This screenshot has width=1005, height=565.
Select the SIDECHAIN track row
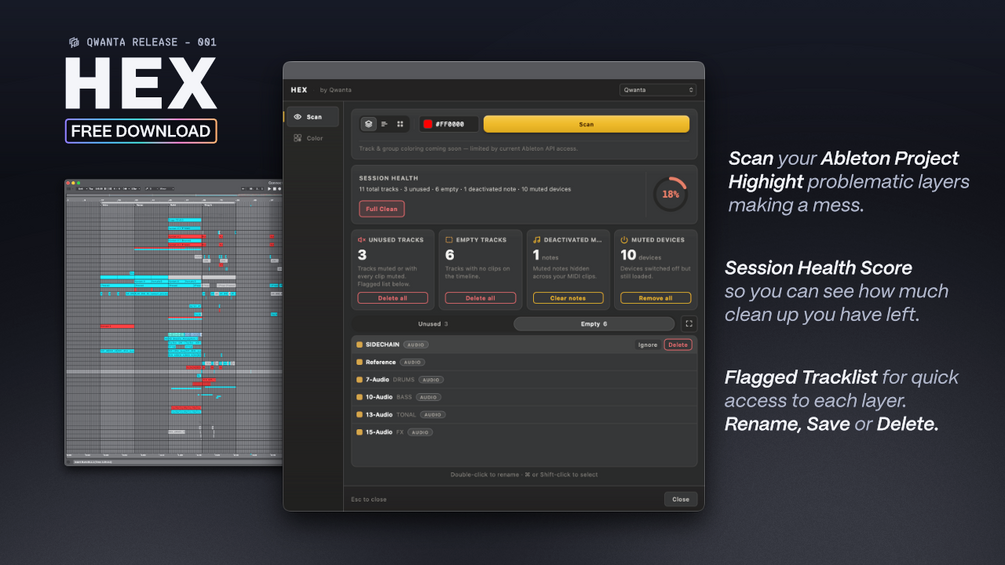(x=524, y=345)
